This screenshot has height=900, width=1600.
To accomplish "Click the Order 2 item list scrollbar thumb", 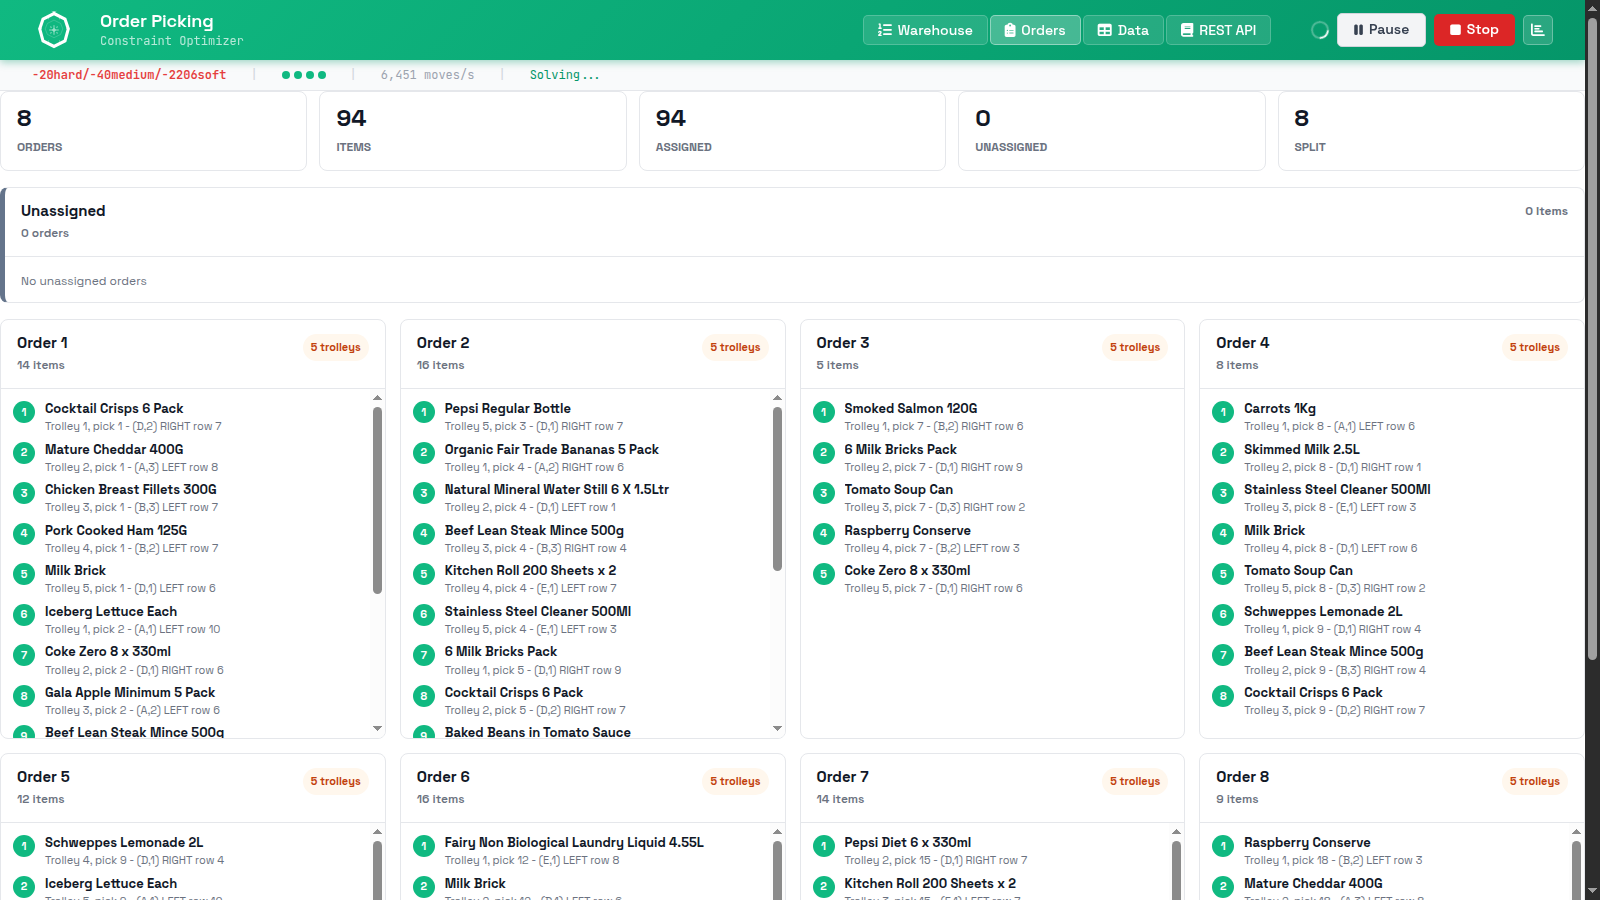I will tap(777, 489).
